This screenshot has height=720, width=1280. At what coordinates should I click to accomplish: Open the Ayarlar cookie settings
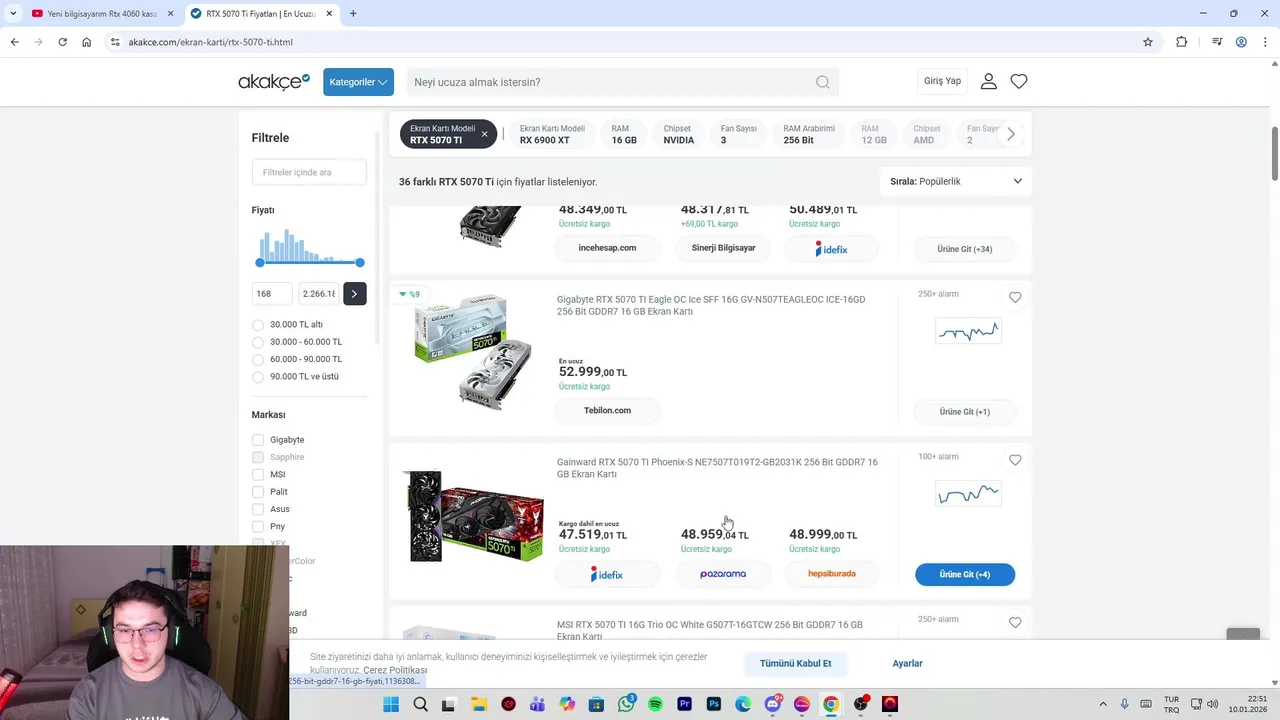point(907,663)
